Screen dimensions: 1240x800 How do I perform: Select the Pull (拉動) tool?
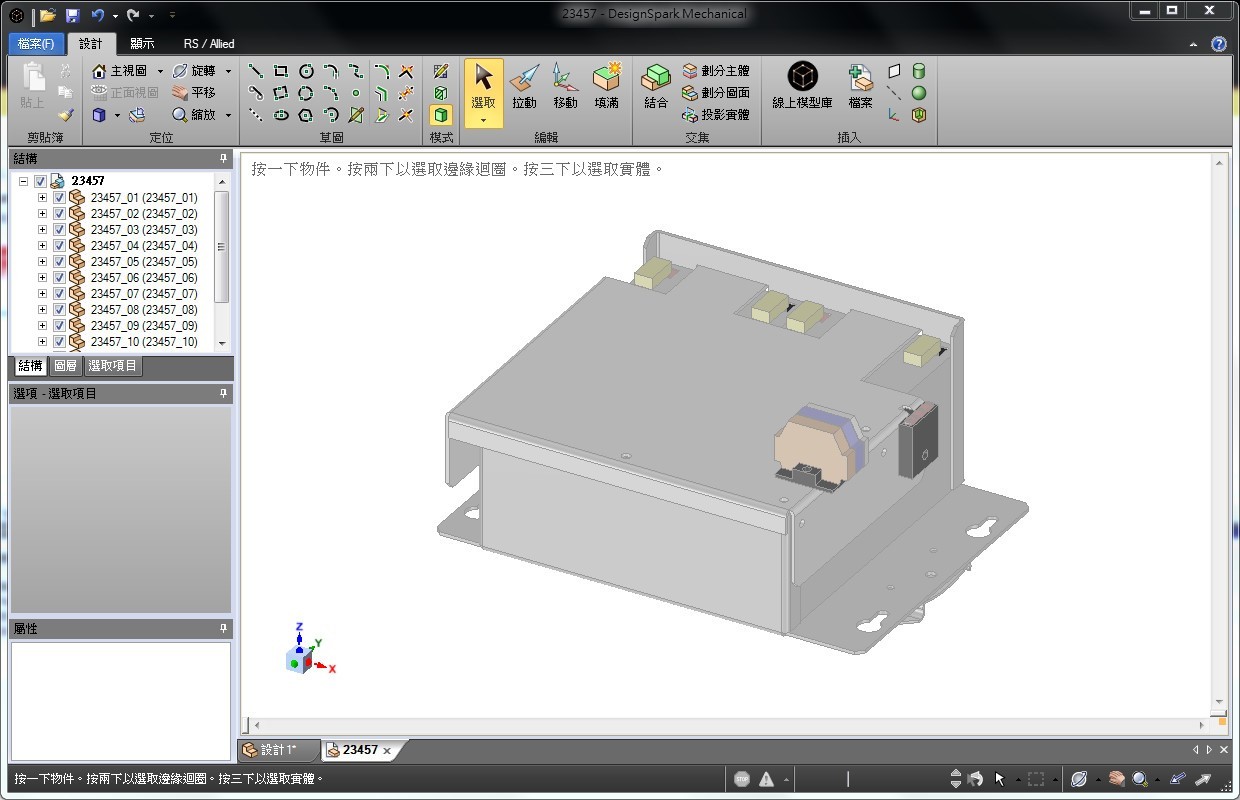[524, 86]
